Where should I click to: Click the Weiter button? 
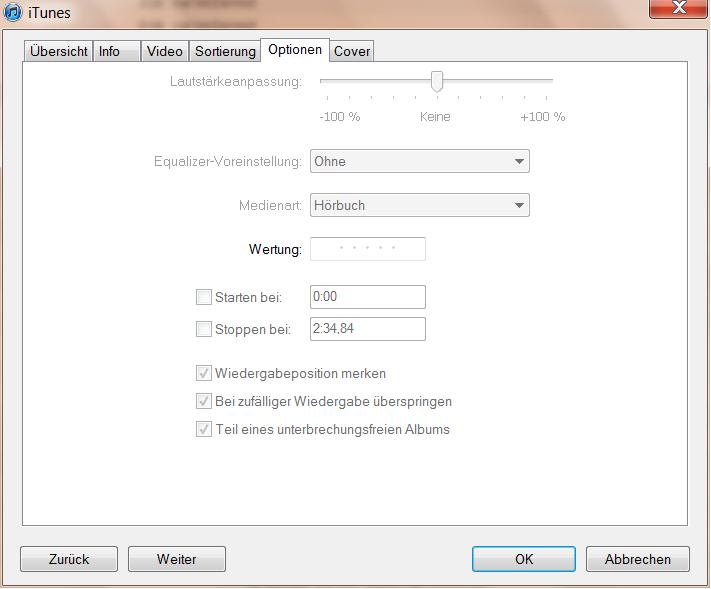tap(177, 559)
